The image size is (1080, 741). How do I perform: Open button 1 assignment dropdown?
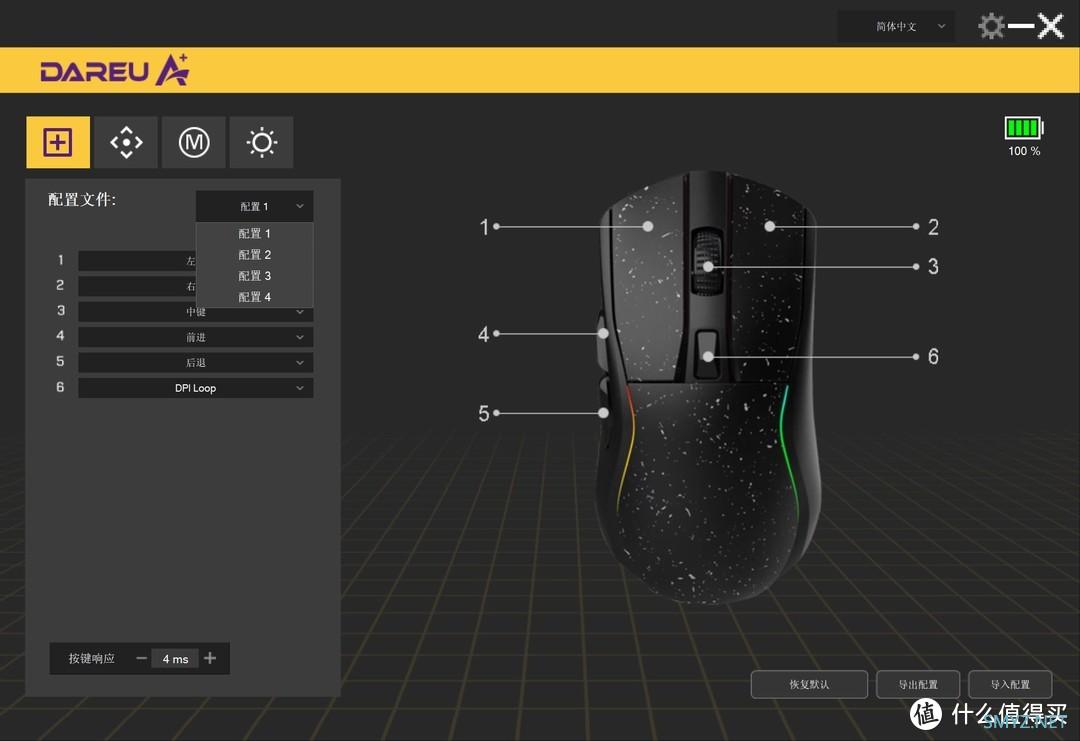[137, 261]
